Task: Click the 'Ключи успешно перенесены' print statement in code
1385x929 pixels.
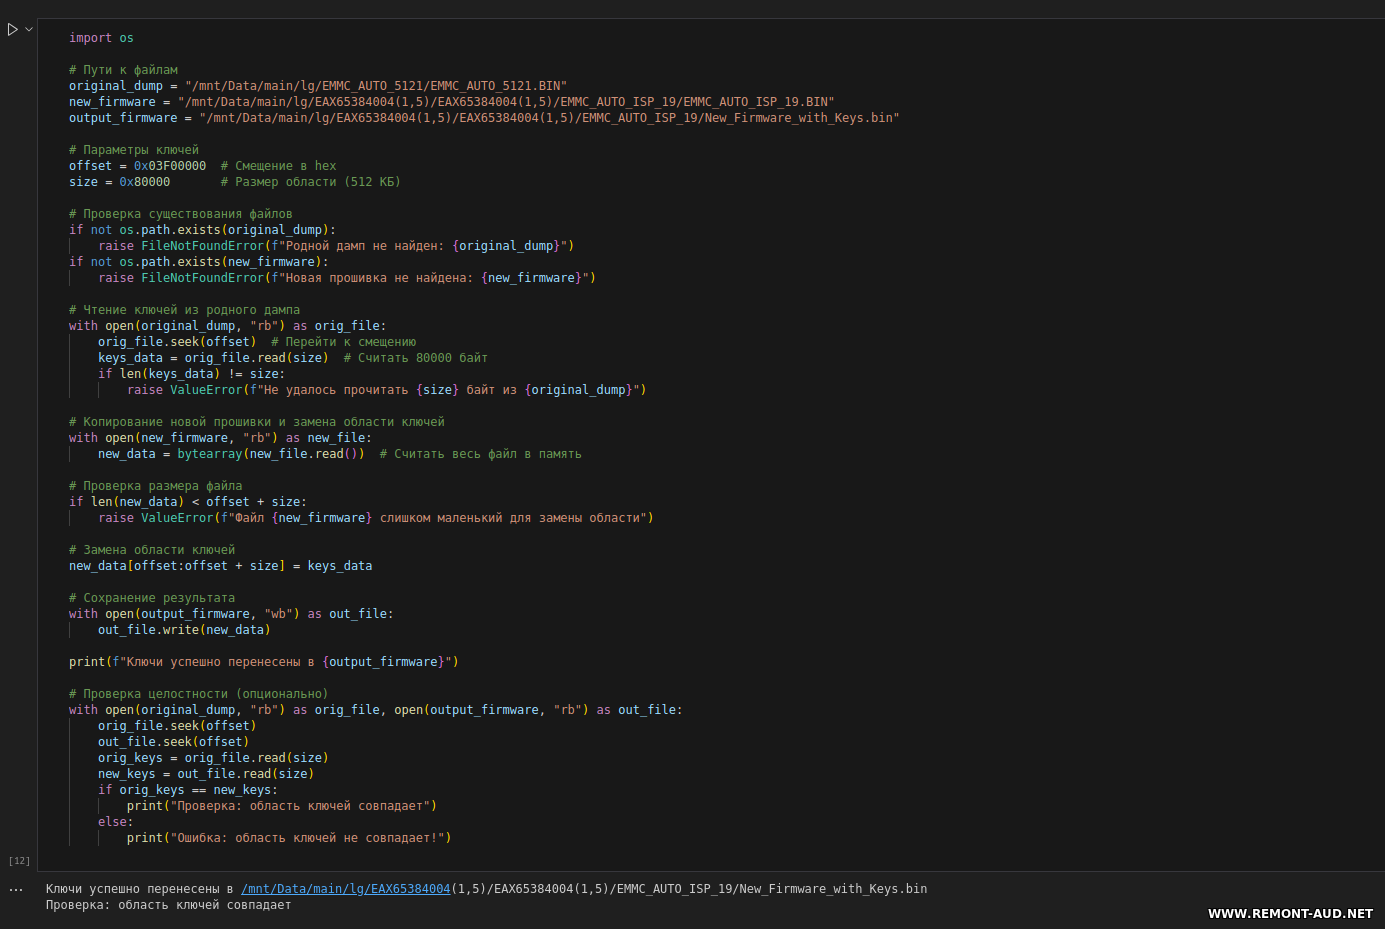Action: [x=263, y=662]
